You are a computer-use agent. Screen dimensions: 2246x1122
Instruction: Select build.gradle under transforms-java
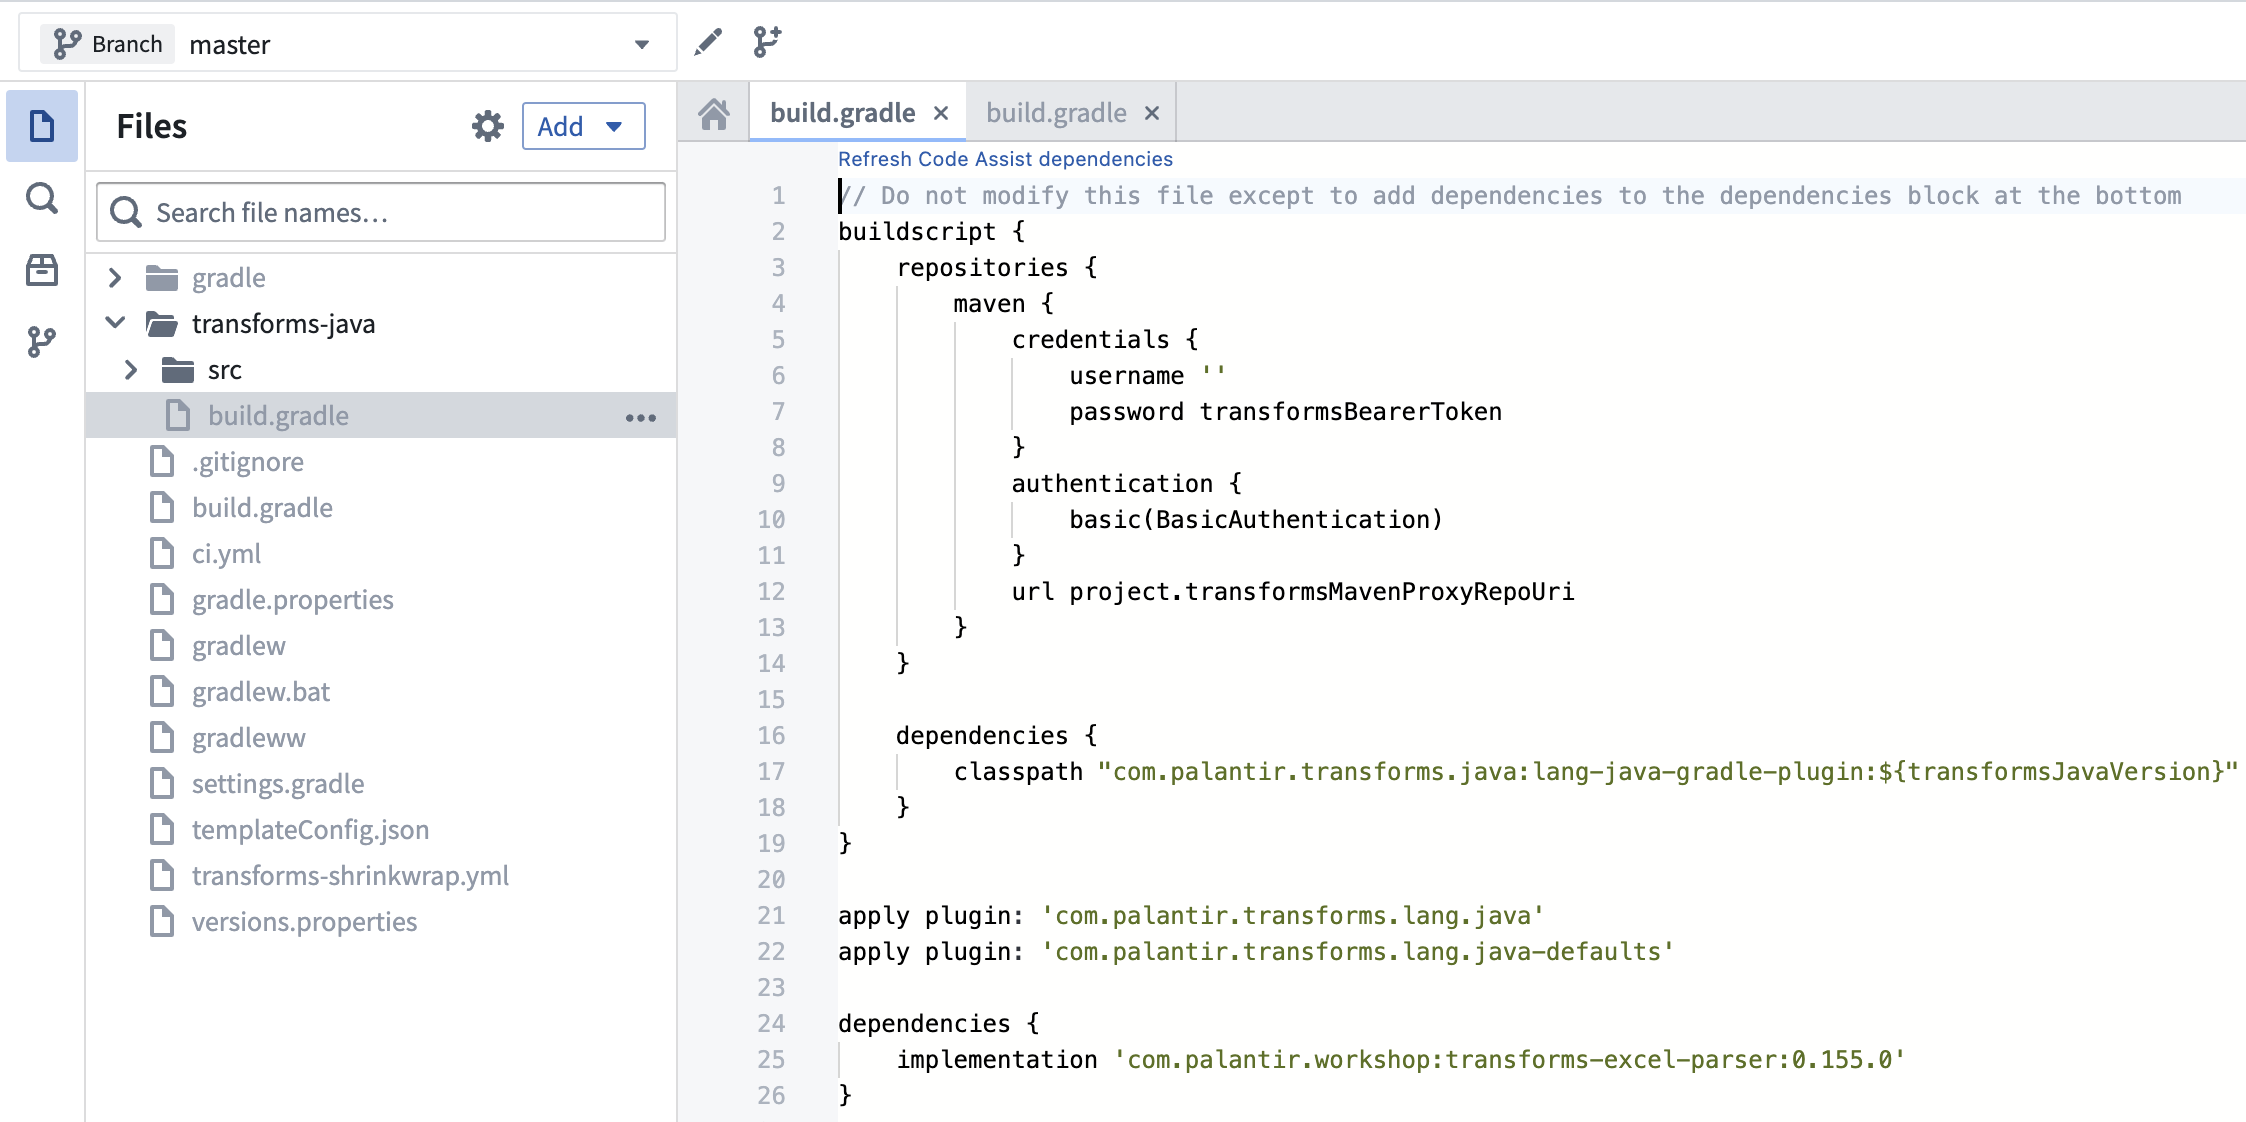click(381, 416)
